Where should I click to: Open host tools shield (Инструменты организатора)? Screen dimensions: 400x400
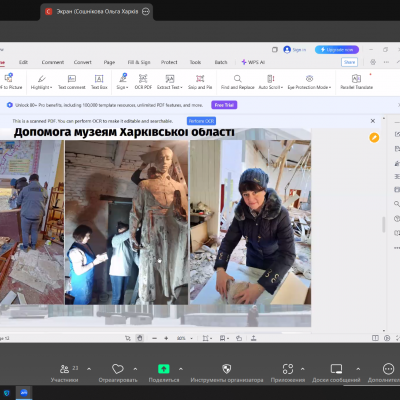click(227, 373)
